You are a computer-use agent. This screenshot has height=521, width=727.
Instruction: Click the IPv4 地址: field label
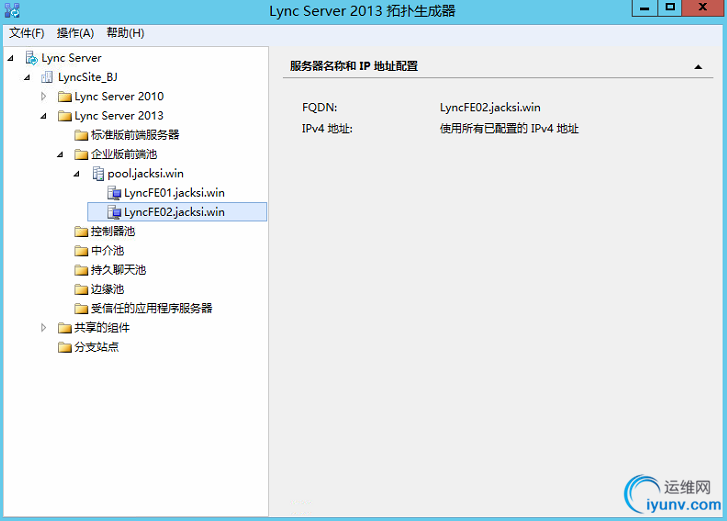[327, 128]
